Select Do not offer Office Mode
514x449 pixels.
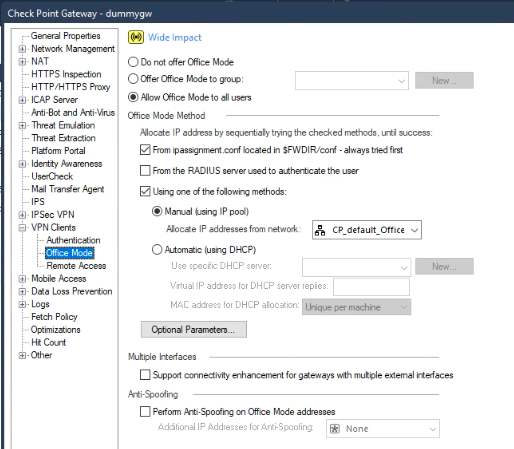133,62
